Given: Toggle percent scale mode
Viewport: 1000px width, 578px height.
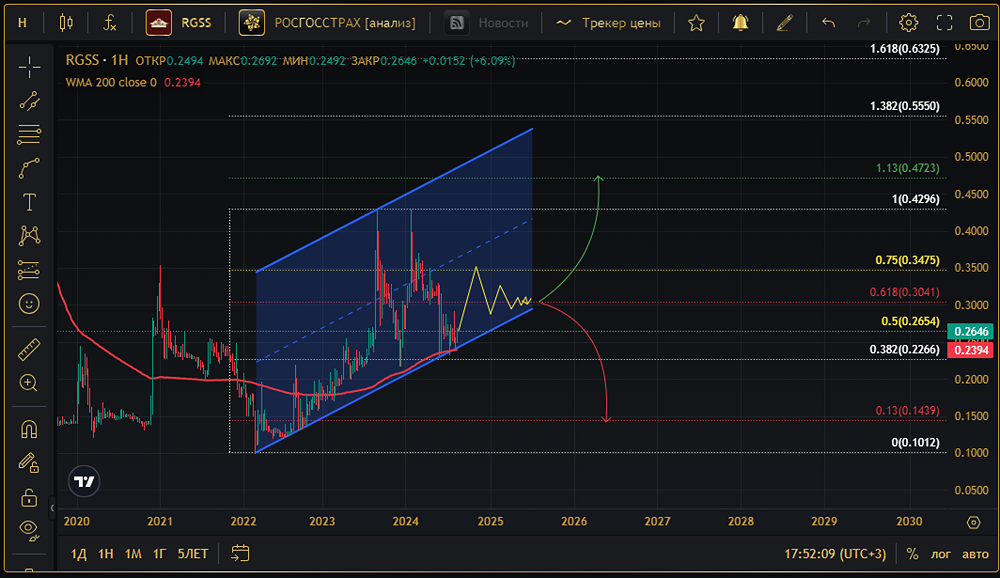Looking at the screenshot, I should click(x=913, y=554).
